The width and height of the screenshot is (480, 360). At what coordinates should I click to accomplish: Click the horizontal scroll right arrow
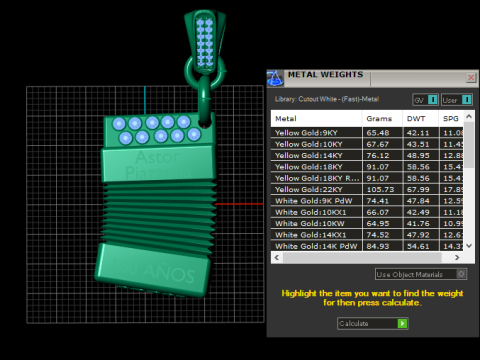[x=457, y=257]
